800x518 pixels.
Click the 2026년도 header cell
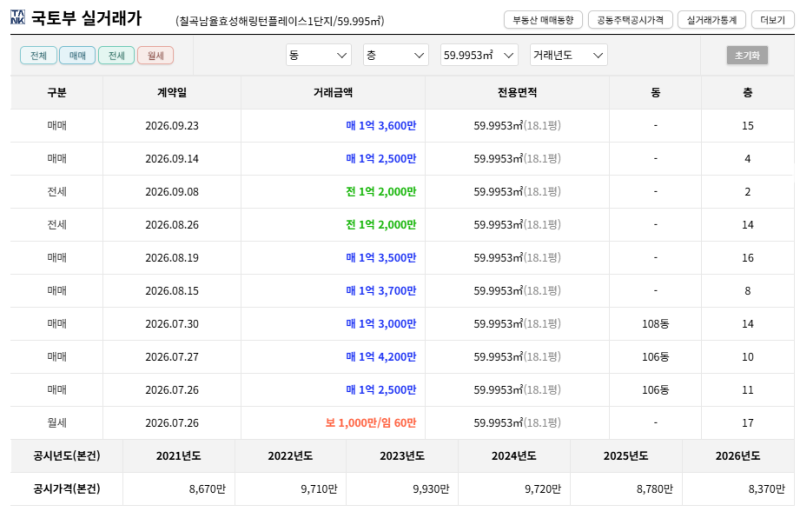click(x=738, y=456)
